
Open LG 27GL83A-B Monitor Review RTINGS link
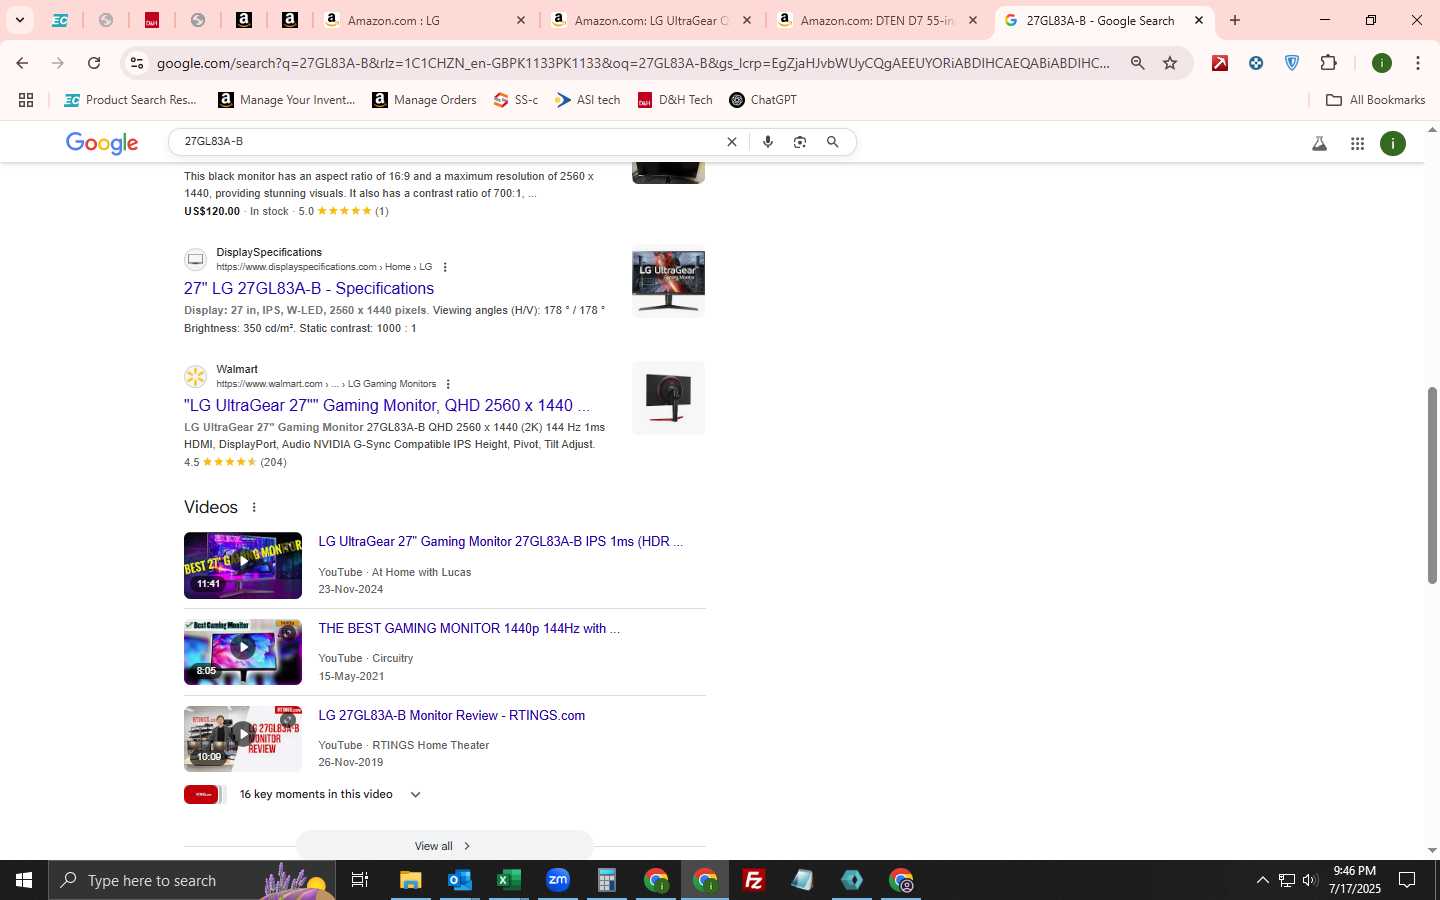coord(452,715)
